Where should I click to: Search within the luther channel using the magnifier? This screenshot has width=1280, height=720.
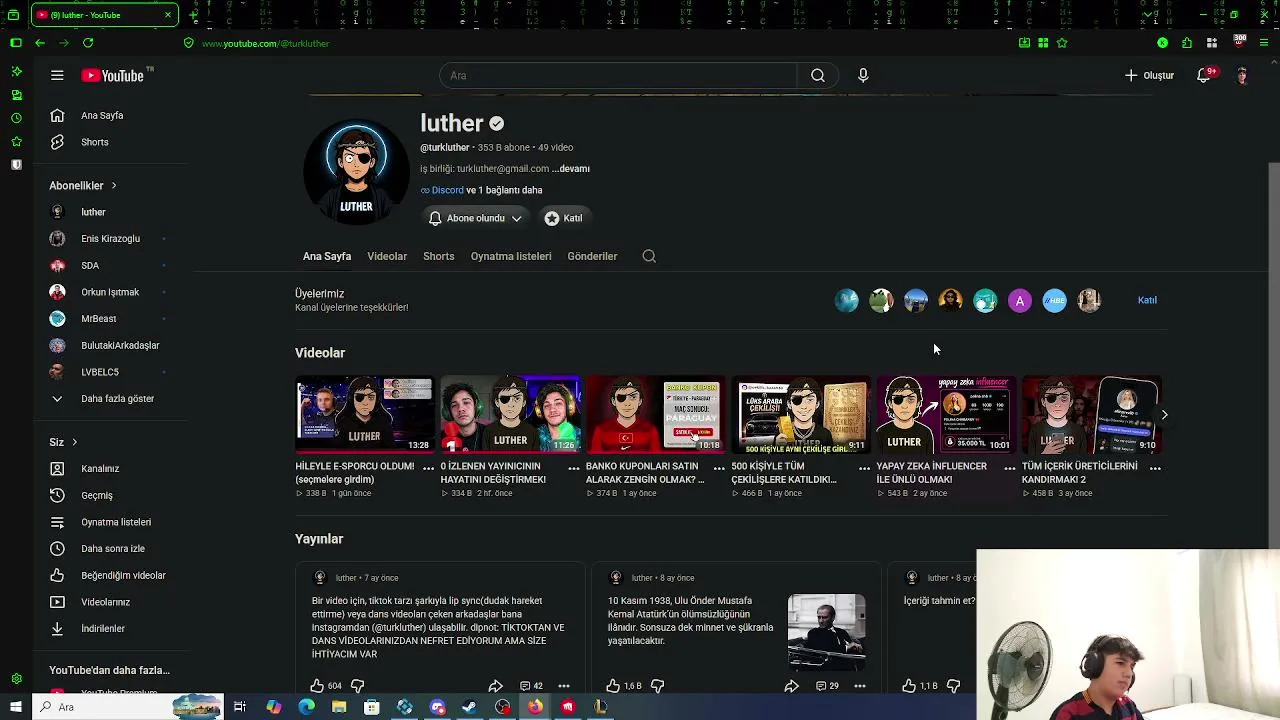point(649,256)
